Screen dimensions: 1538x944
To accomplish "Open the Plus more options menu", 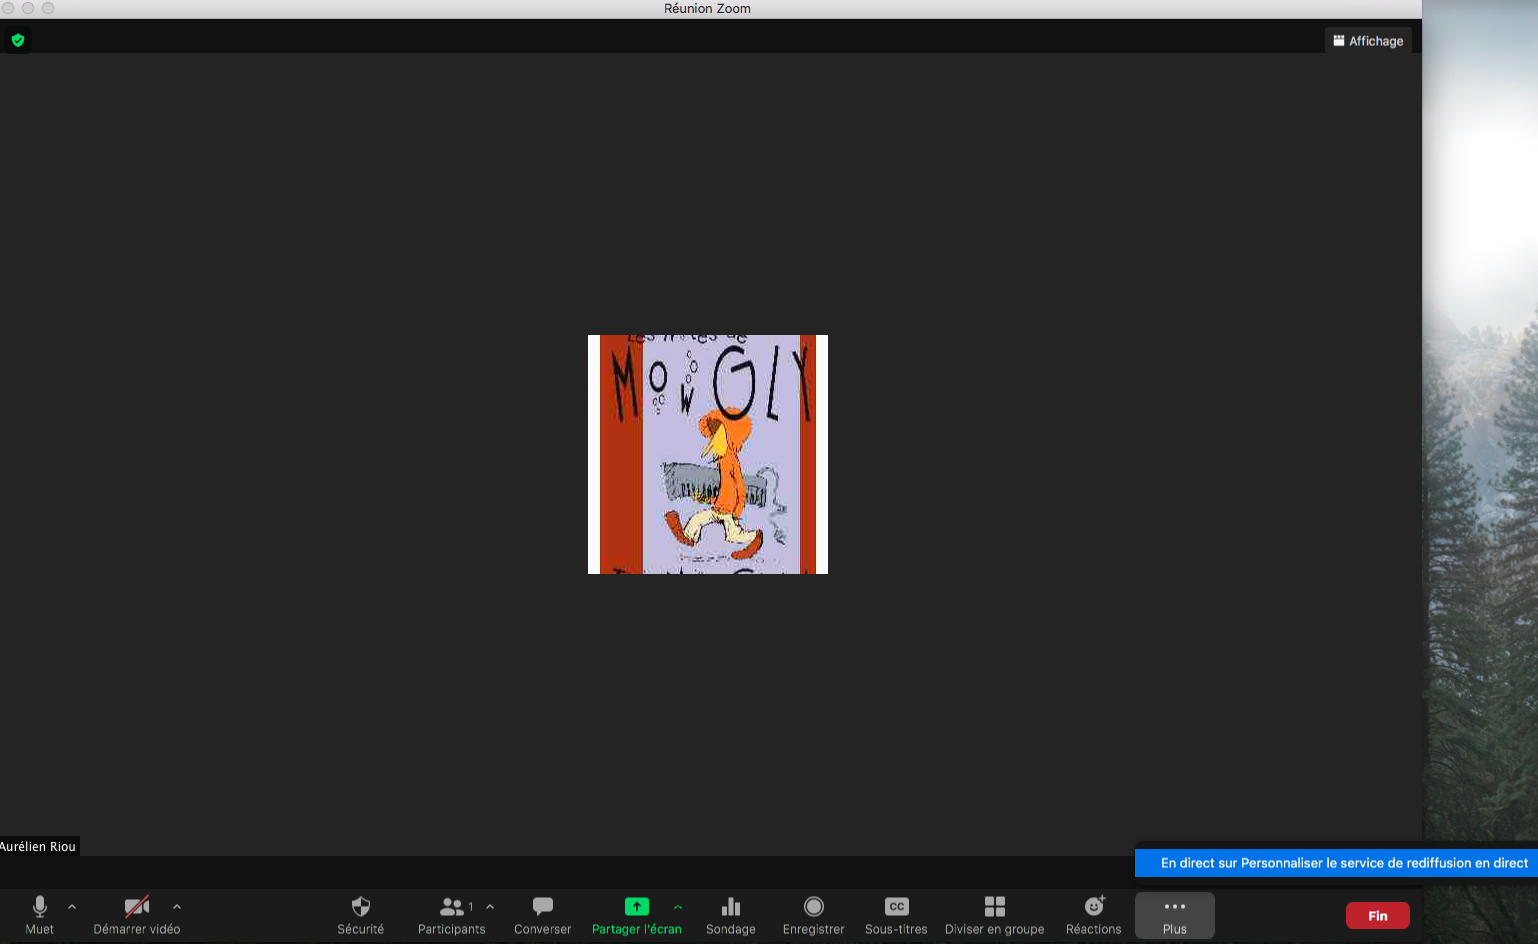I will (x=1174, y=914).
